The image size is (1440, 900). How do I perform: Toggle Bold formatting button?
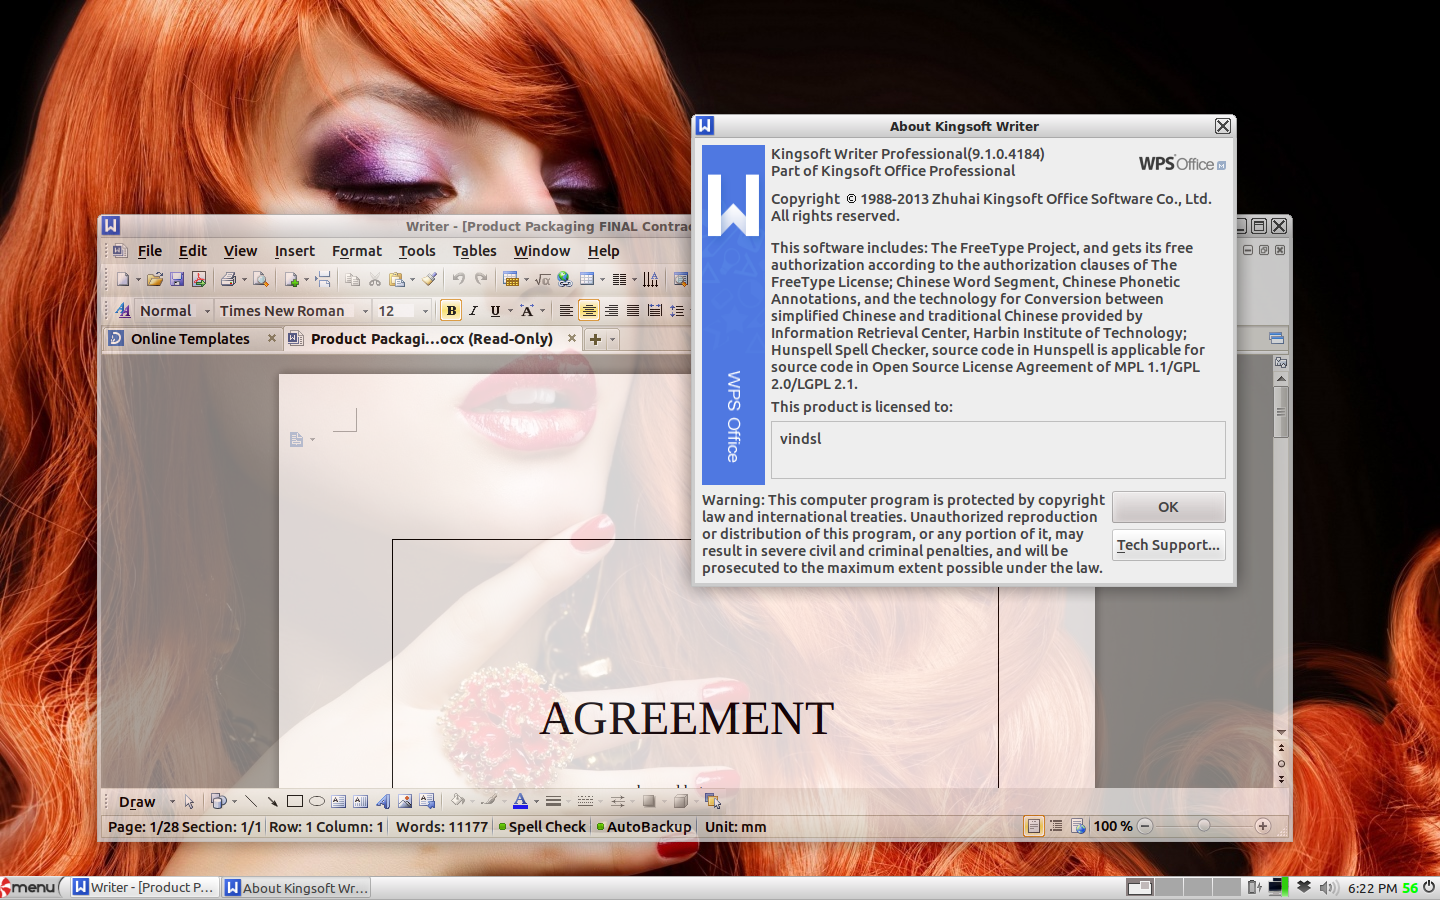pos(451,311)
